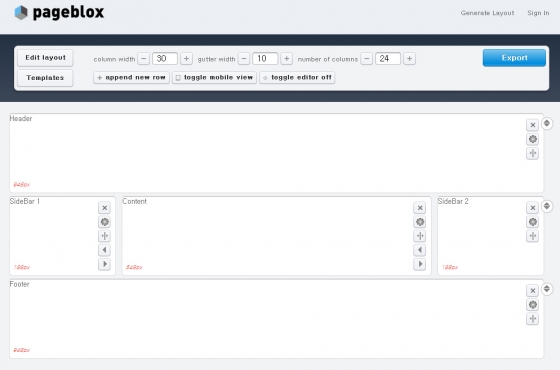Widen SideBar 1 with right arrow

point(104,264)
